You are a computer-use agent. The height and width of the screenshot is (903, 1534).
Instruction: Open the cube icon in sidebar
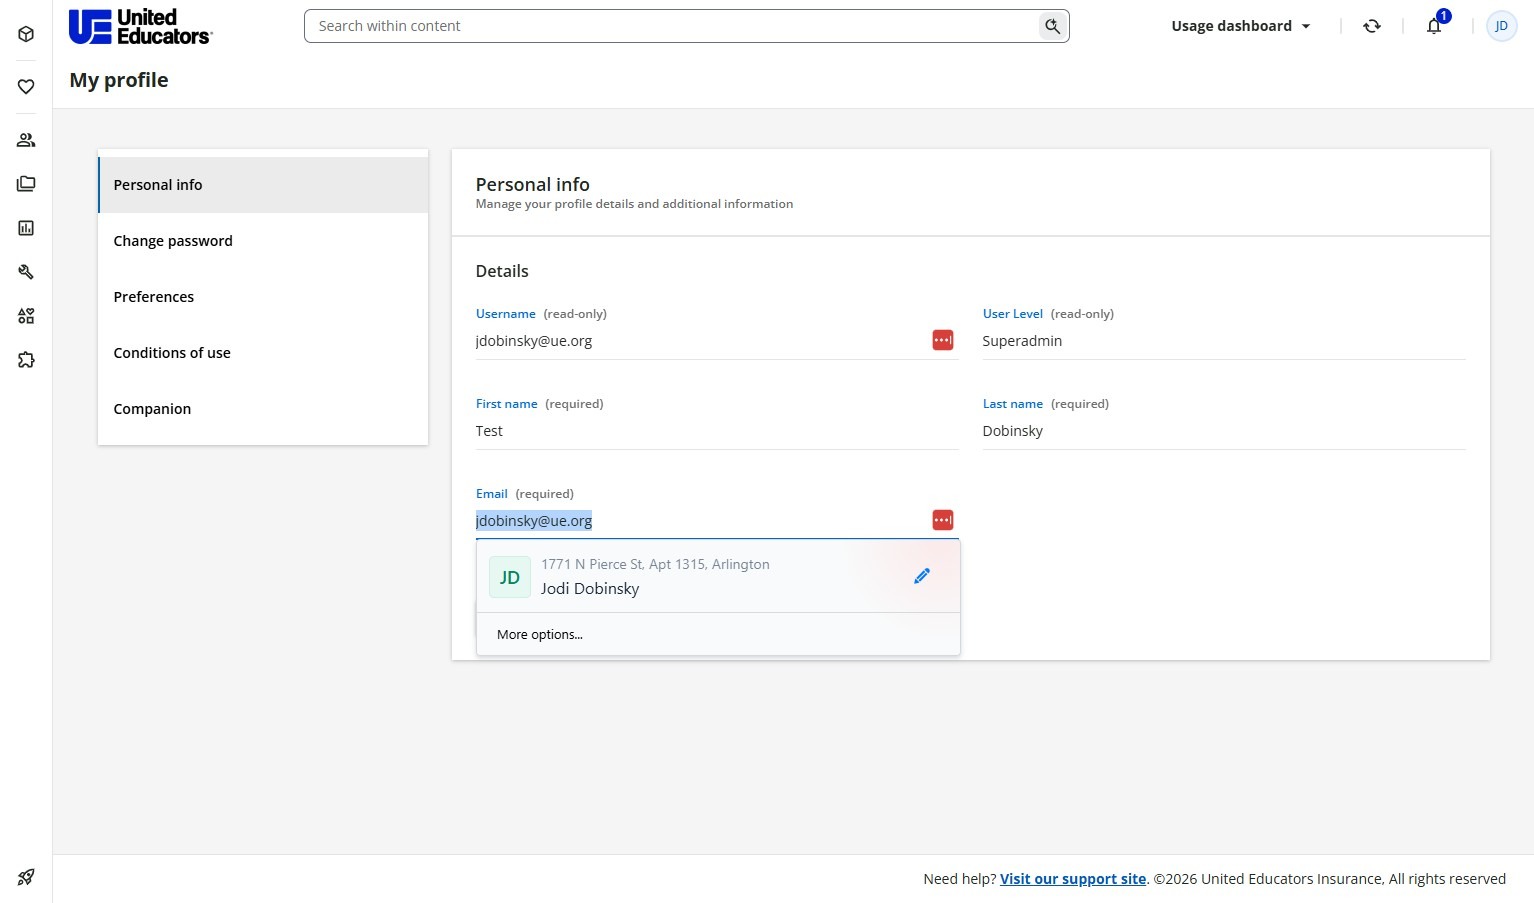tap(26, 34)
